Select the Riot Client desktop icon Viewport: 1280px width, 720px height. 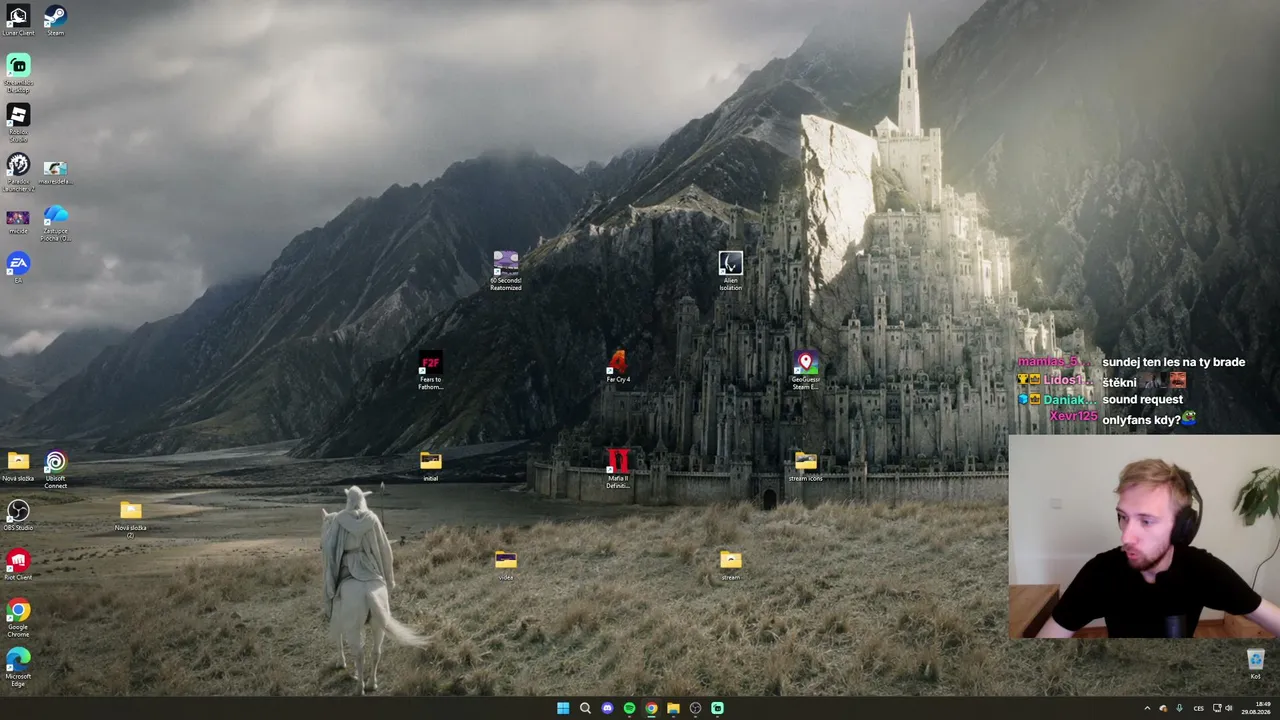click(x=18, y=564)
